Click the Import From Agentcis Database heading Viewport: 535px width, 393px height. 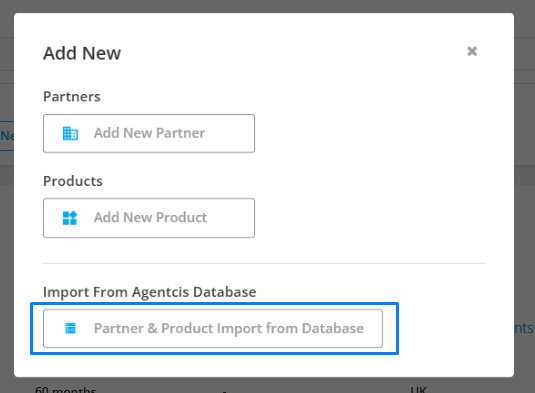(x=149, y=292)
